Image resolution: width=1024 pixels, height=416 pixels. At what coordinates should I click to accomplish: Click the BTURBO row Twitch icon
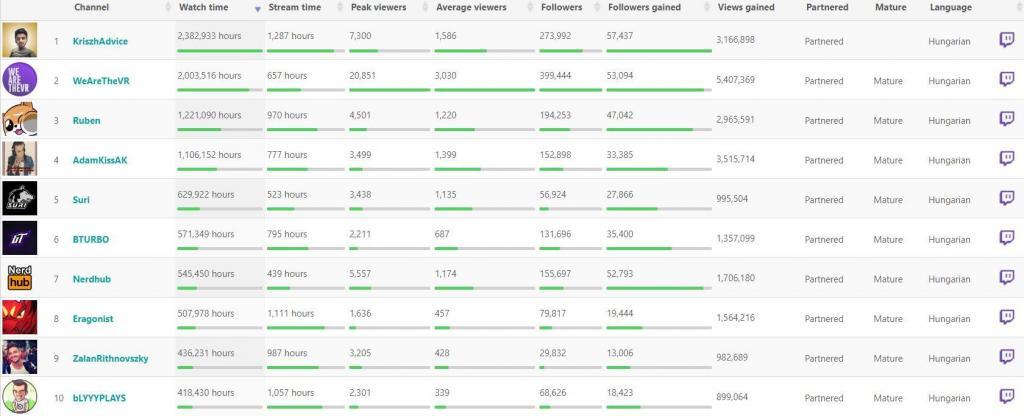tap(1006, 239)
